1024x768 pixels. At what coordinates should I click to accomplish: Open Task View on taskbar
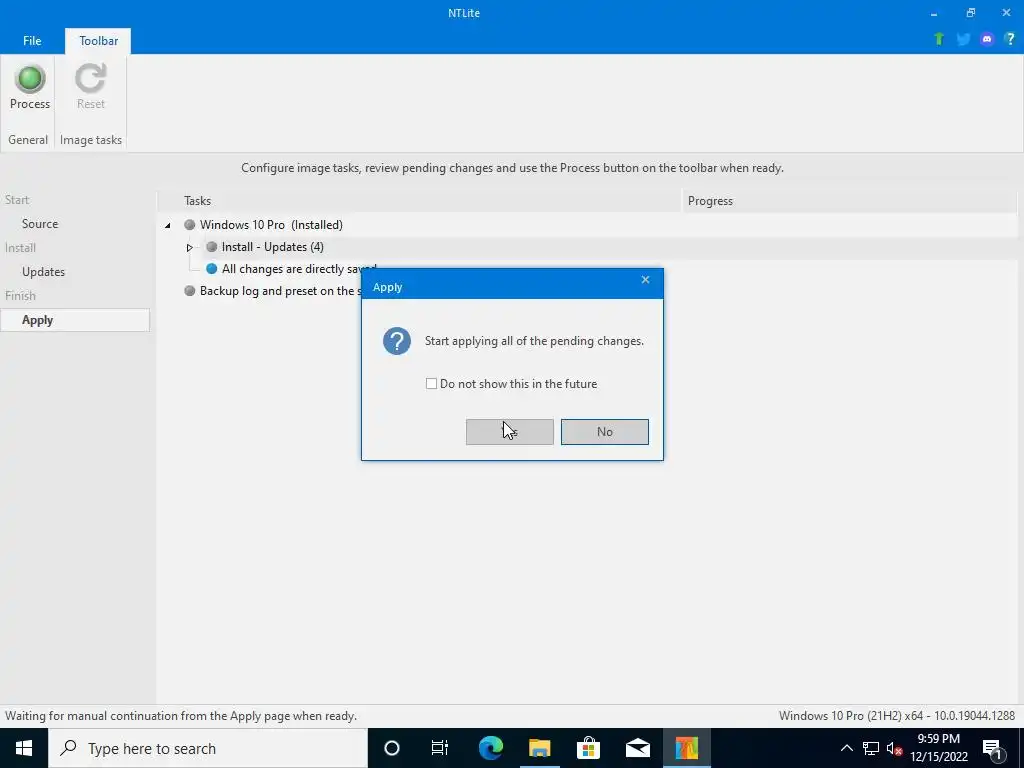click(440, 748)
